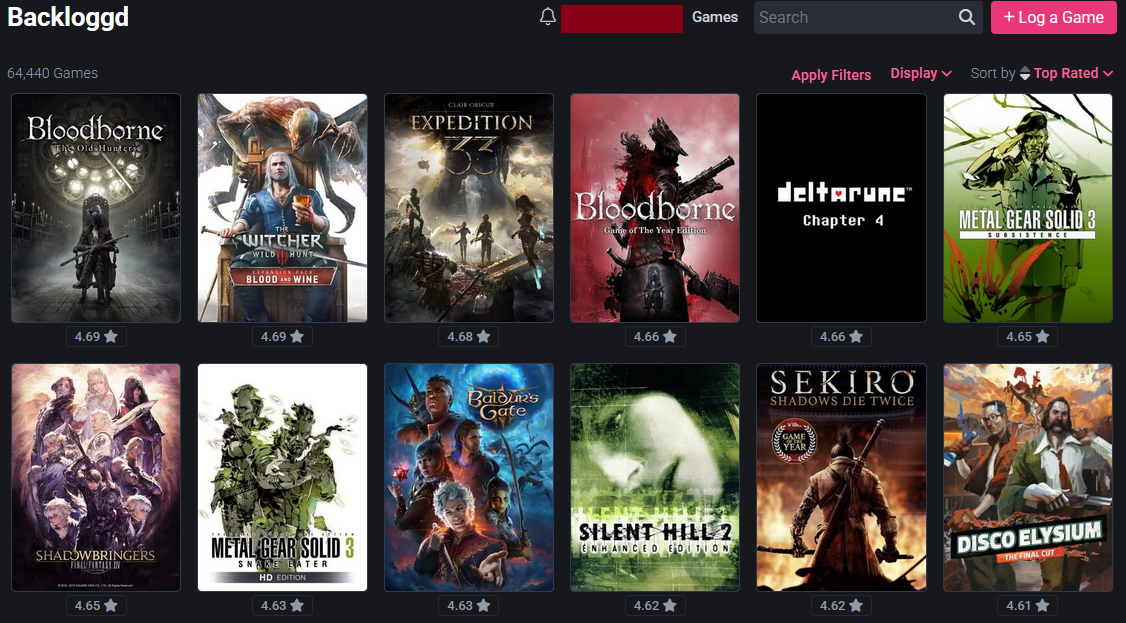Open Witcher 3 Blood and Wine cover

click(x=282, y=208)
